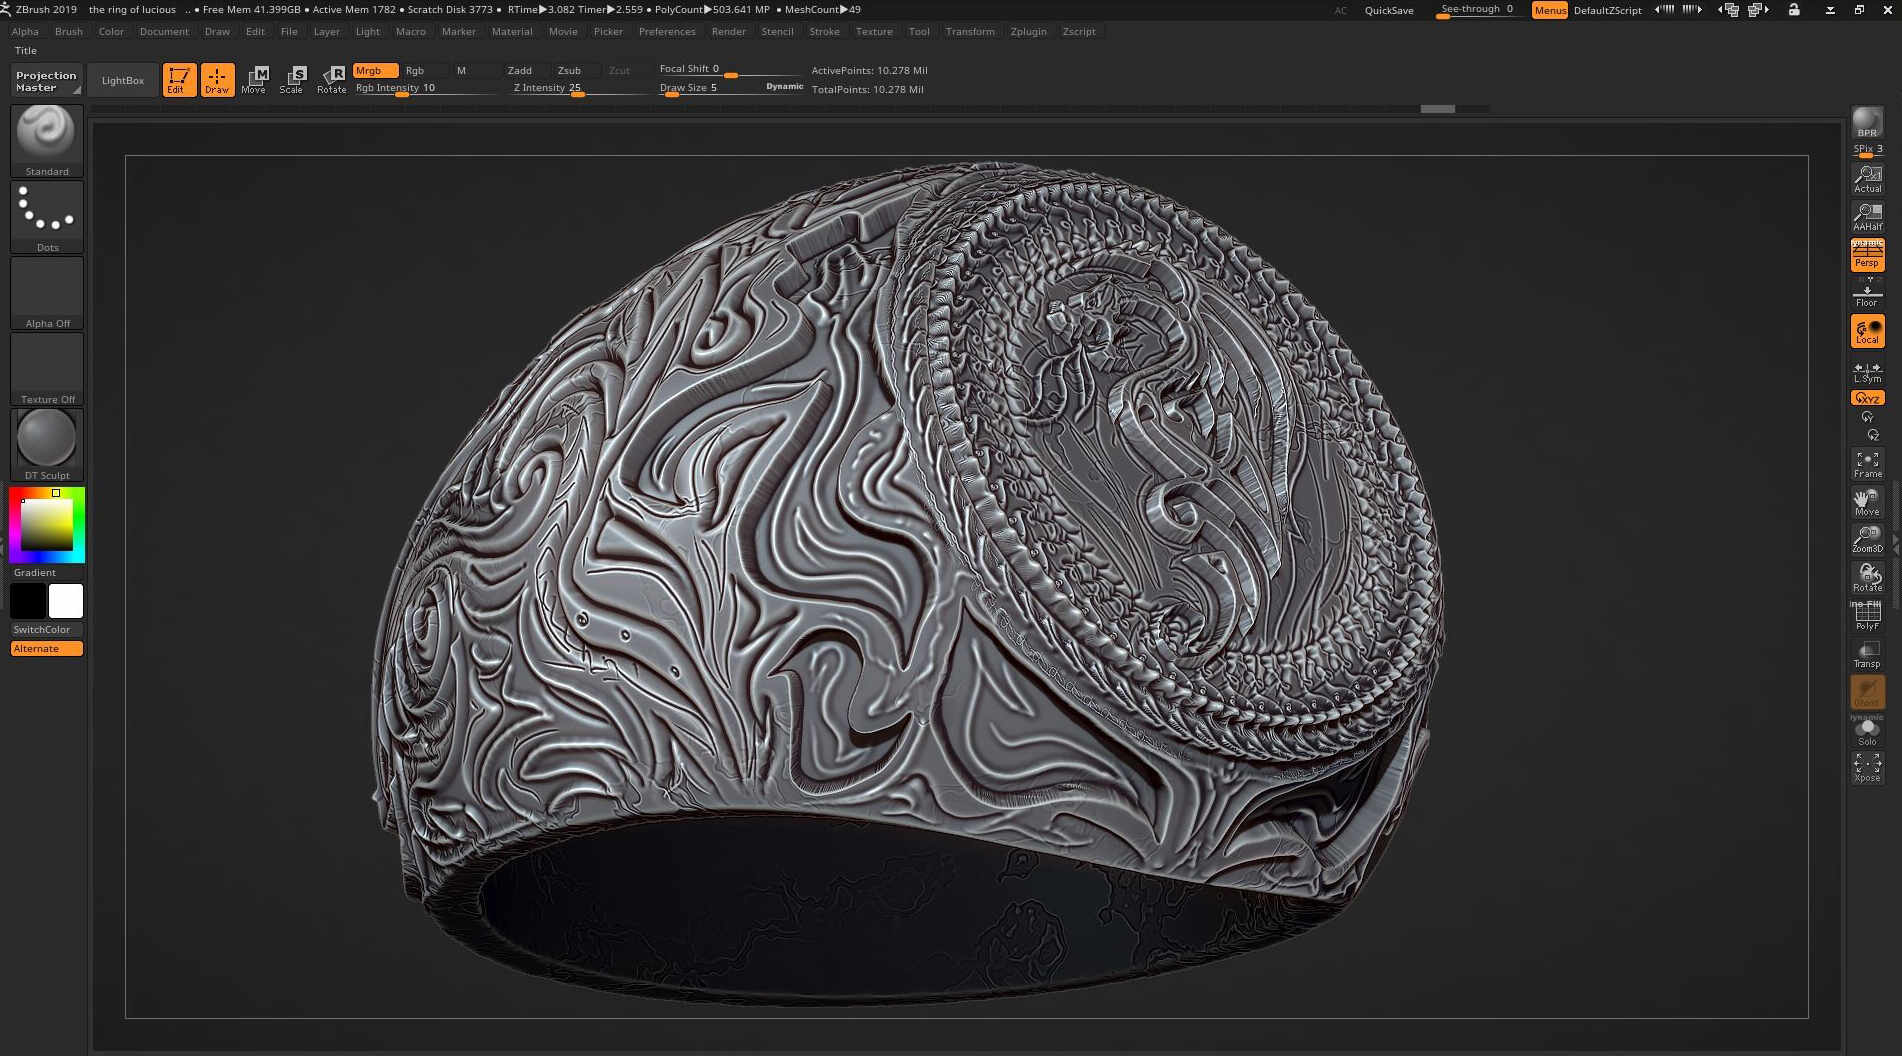Screen dimensions: 1902x1056
Task: Open the Texture Off selector
Action: [47, 369]
